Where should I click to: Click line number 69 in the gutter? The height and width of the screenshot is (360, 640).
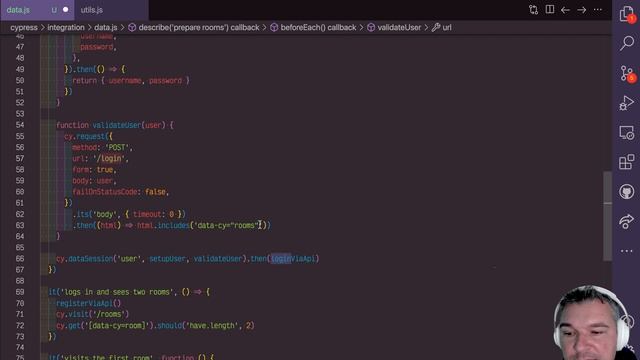click(x=20, y=292)
